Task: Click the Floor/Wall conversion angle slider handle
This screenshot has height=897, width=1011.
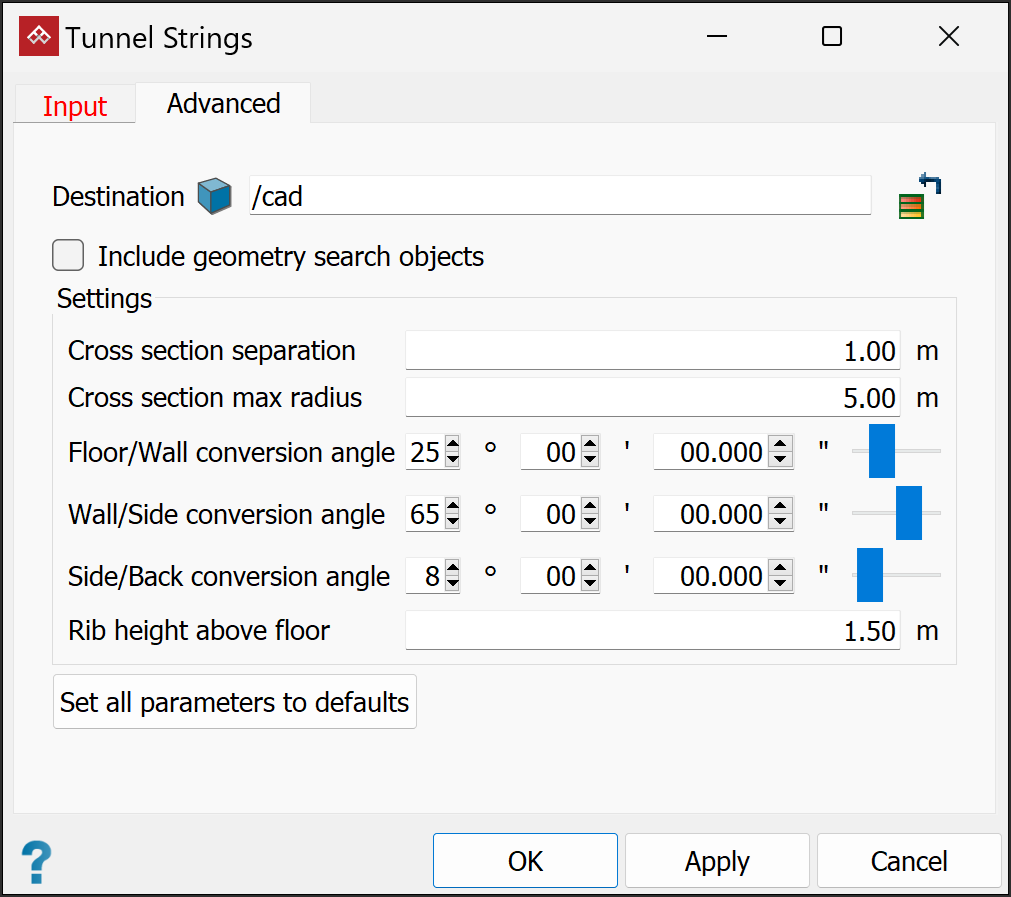Action: click(x=882, y=451)
